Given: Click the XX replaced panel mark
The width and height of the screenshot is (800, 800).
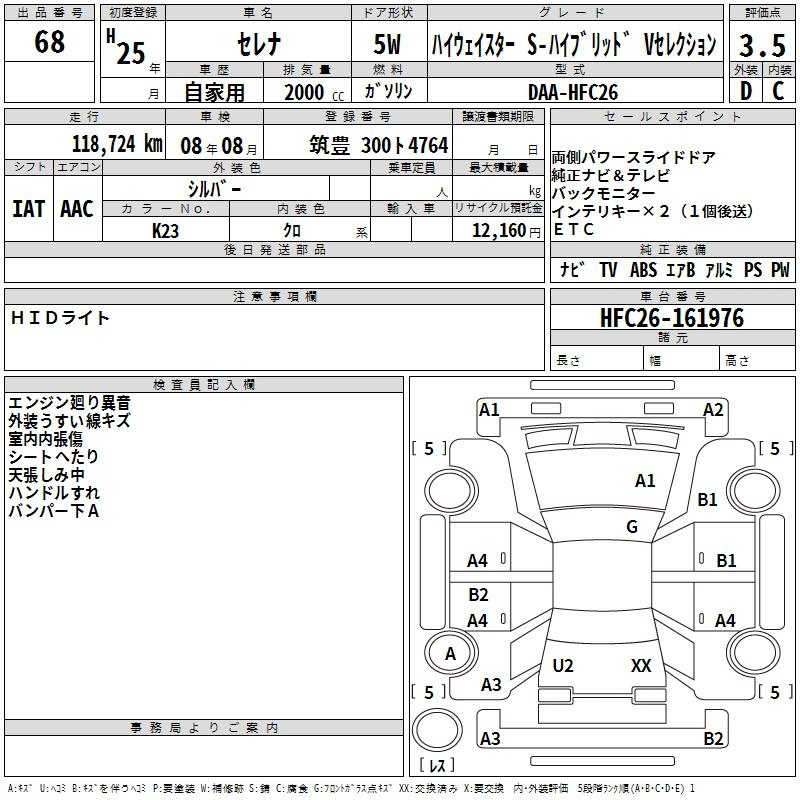Looking at the screenshot, I should point(641,665).
